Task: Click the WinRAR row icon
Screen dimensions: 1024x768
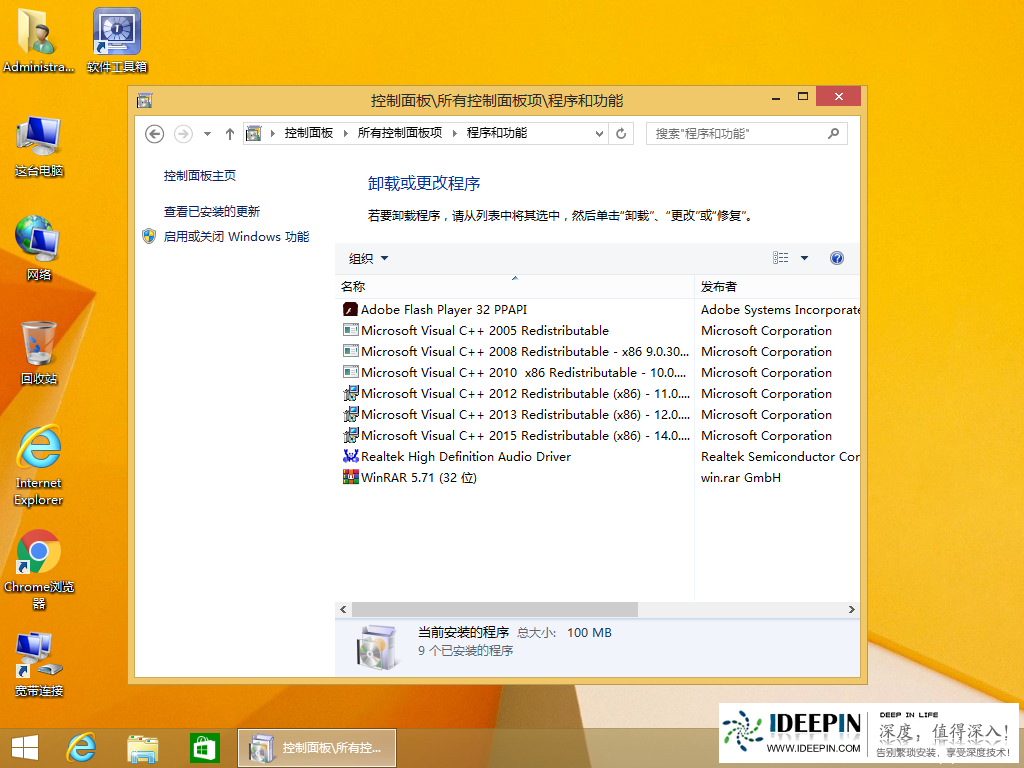Action: (x=350, y=477)
